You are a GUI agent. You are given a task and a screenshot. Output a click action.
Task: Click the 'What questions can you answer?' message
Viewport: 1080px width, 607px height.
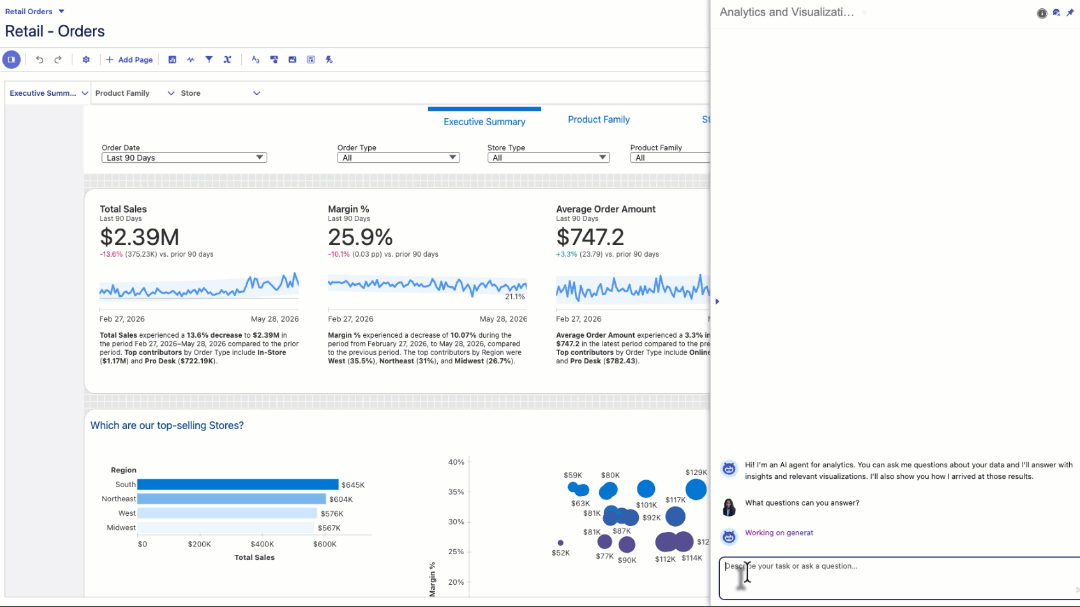coord(802,503)
